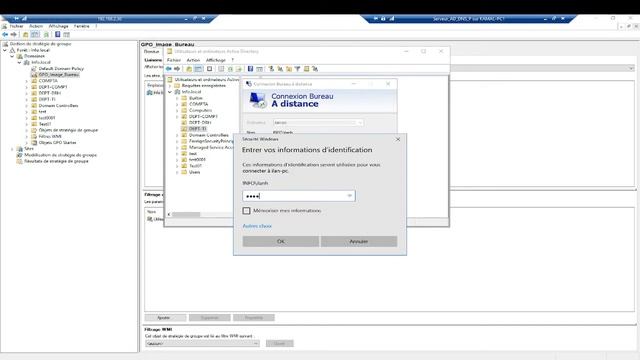Click Up folder icon in Active Directory toolbar

coord(189,69)
